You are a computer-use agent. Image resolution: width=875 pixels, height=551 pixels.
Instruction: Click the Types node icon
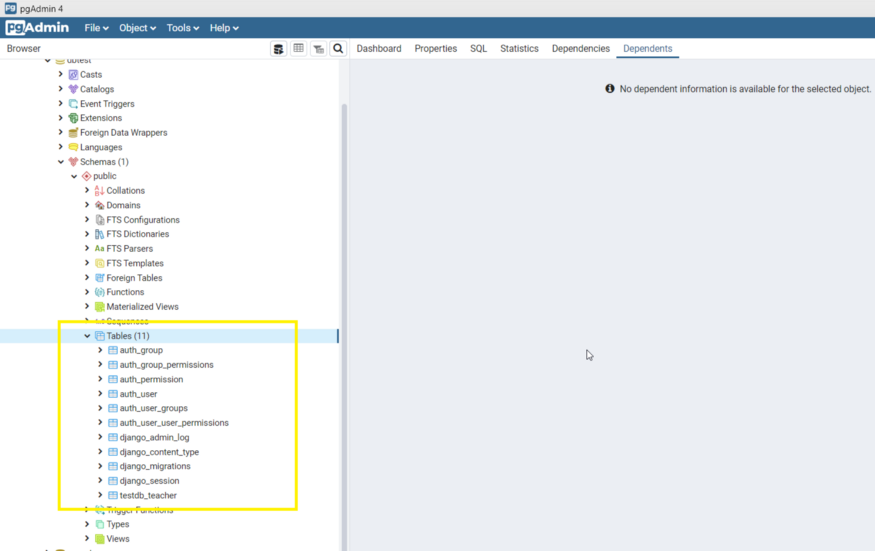click(x=99, y=524)
